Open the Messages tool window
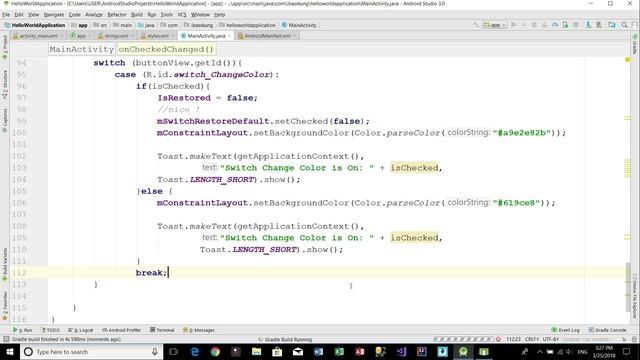Screen dimensions: 640x360 199,330
